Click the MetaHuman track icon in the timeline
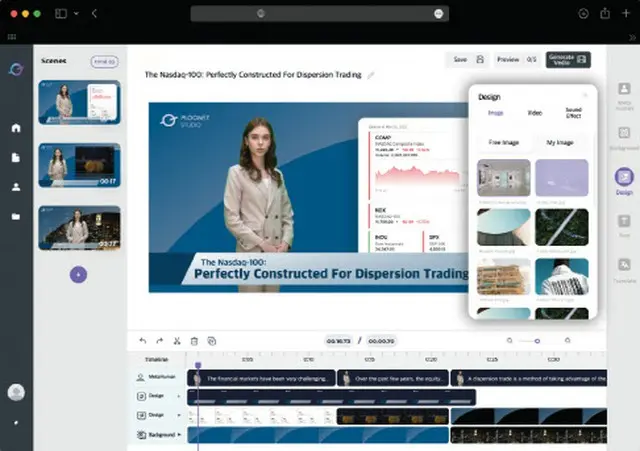Image resolution: width=640 pixels, height=451 pixels. [140, 377]
